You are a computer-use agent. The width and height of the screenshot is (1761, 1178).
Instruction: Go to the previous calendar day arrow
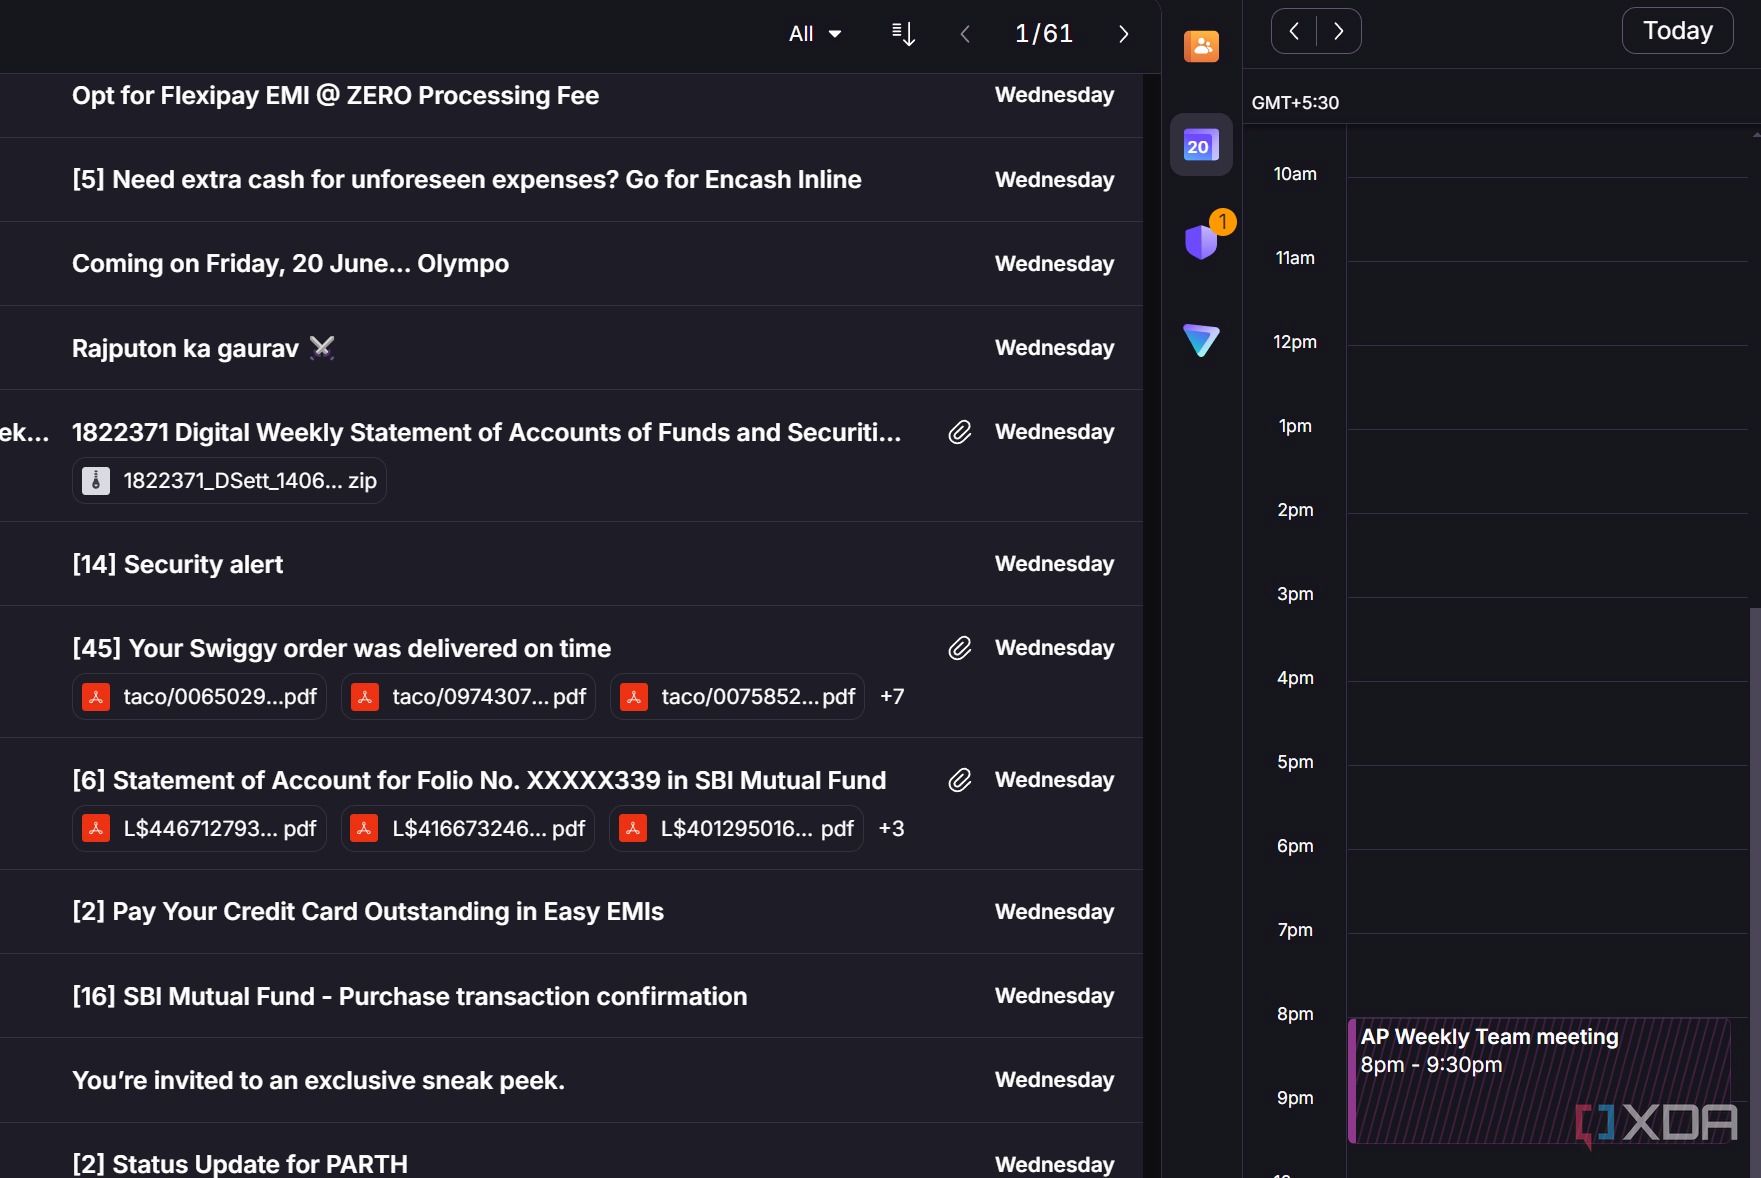click(1294, 31)
